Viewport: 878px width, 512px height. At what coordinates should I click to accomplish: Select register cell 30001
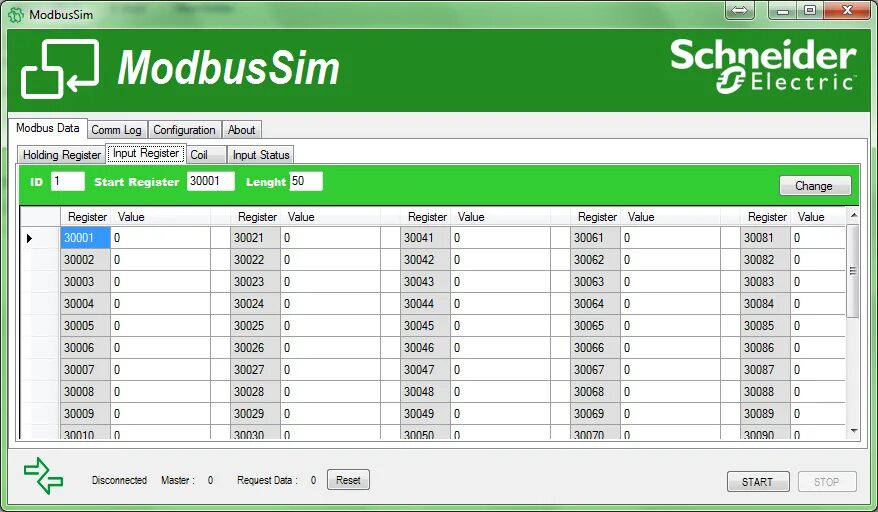(x=85, y=238)
